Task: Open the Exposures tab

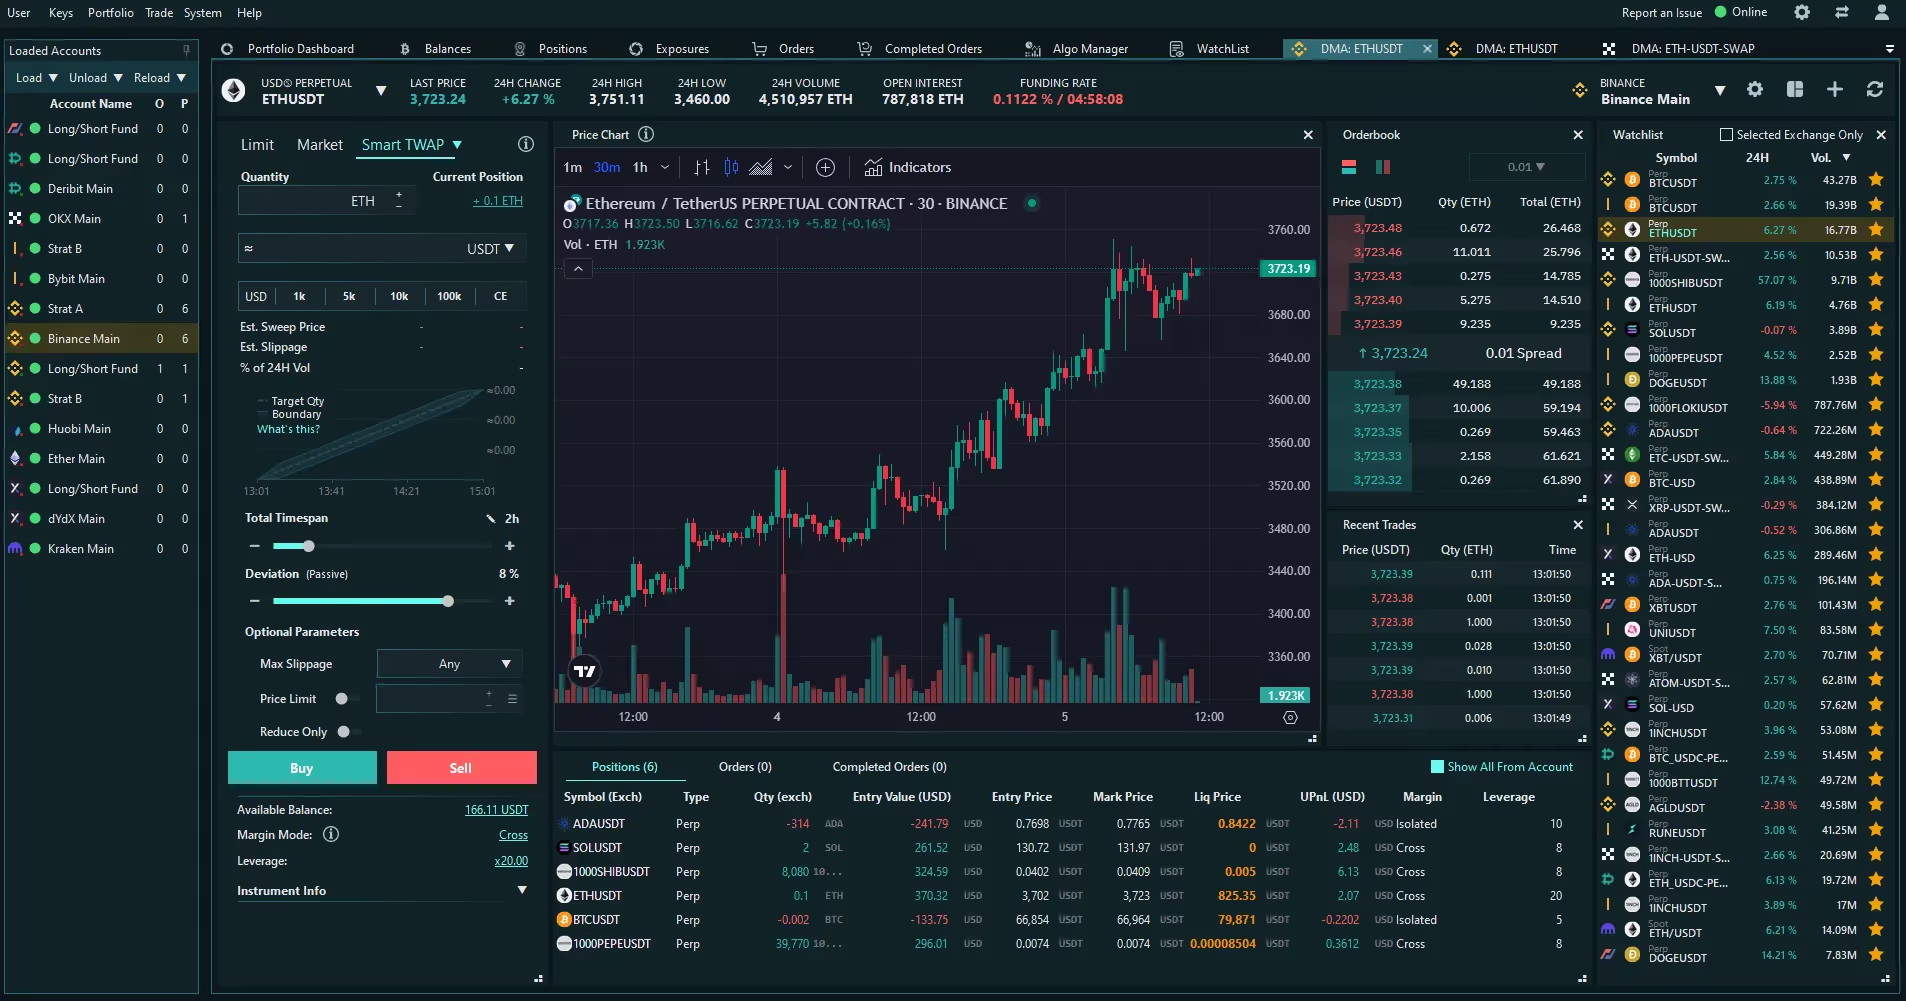Action: 668,49
